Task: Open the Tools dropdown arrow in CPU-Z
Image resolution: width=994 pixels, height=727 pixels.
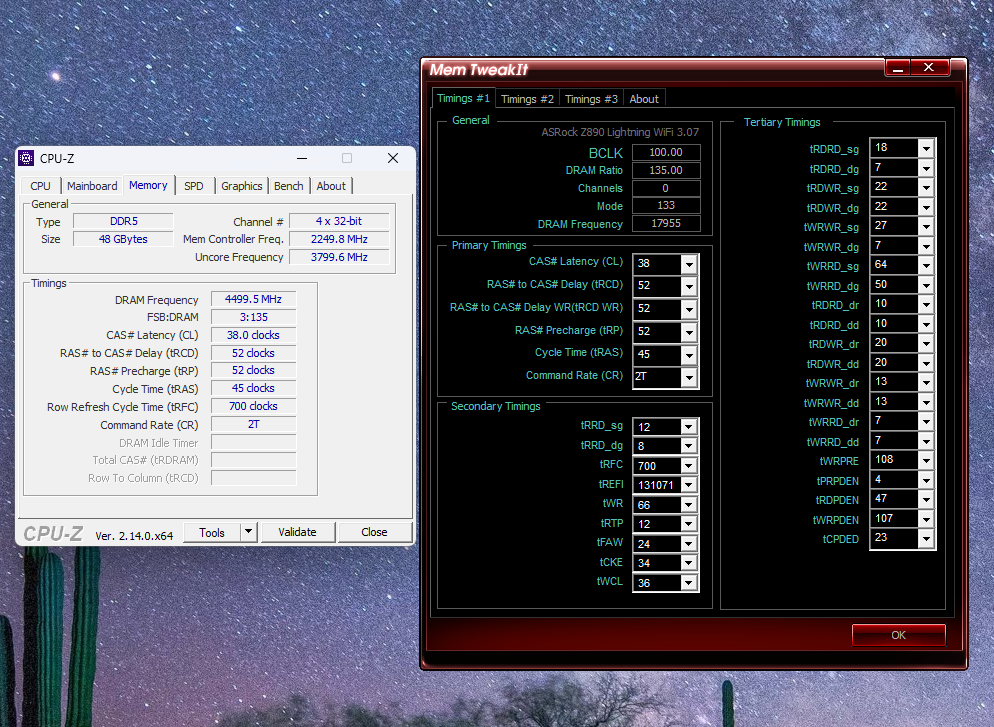Action: click(x=249, y=532)
